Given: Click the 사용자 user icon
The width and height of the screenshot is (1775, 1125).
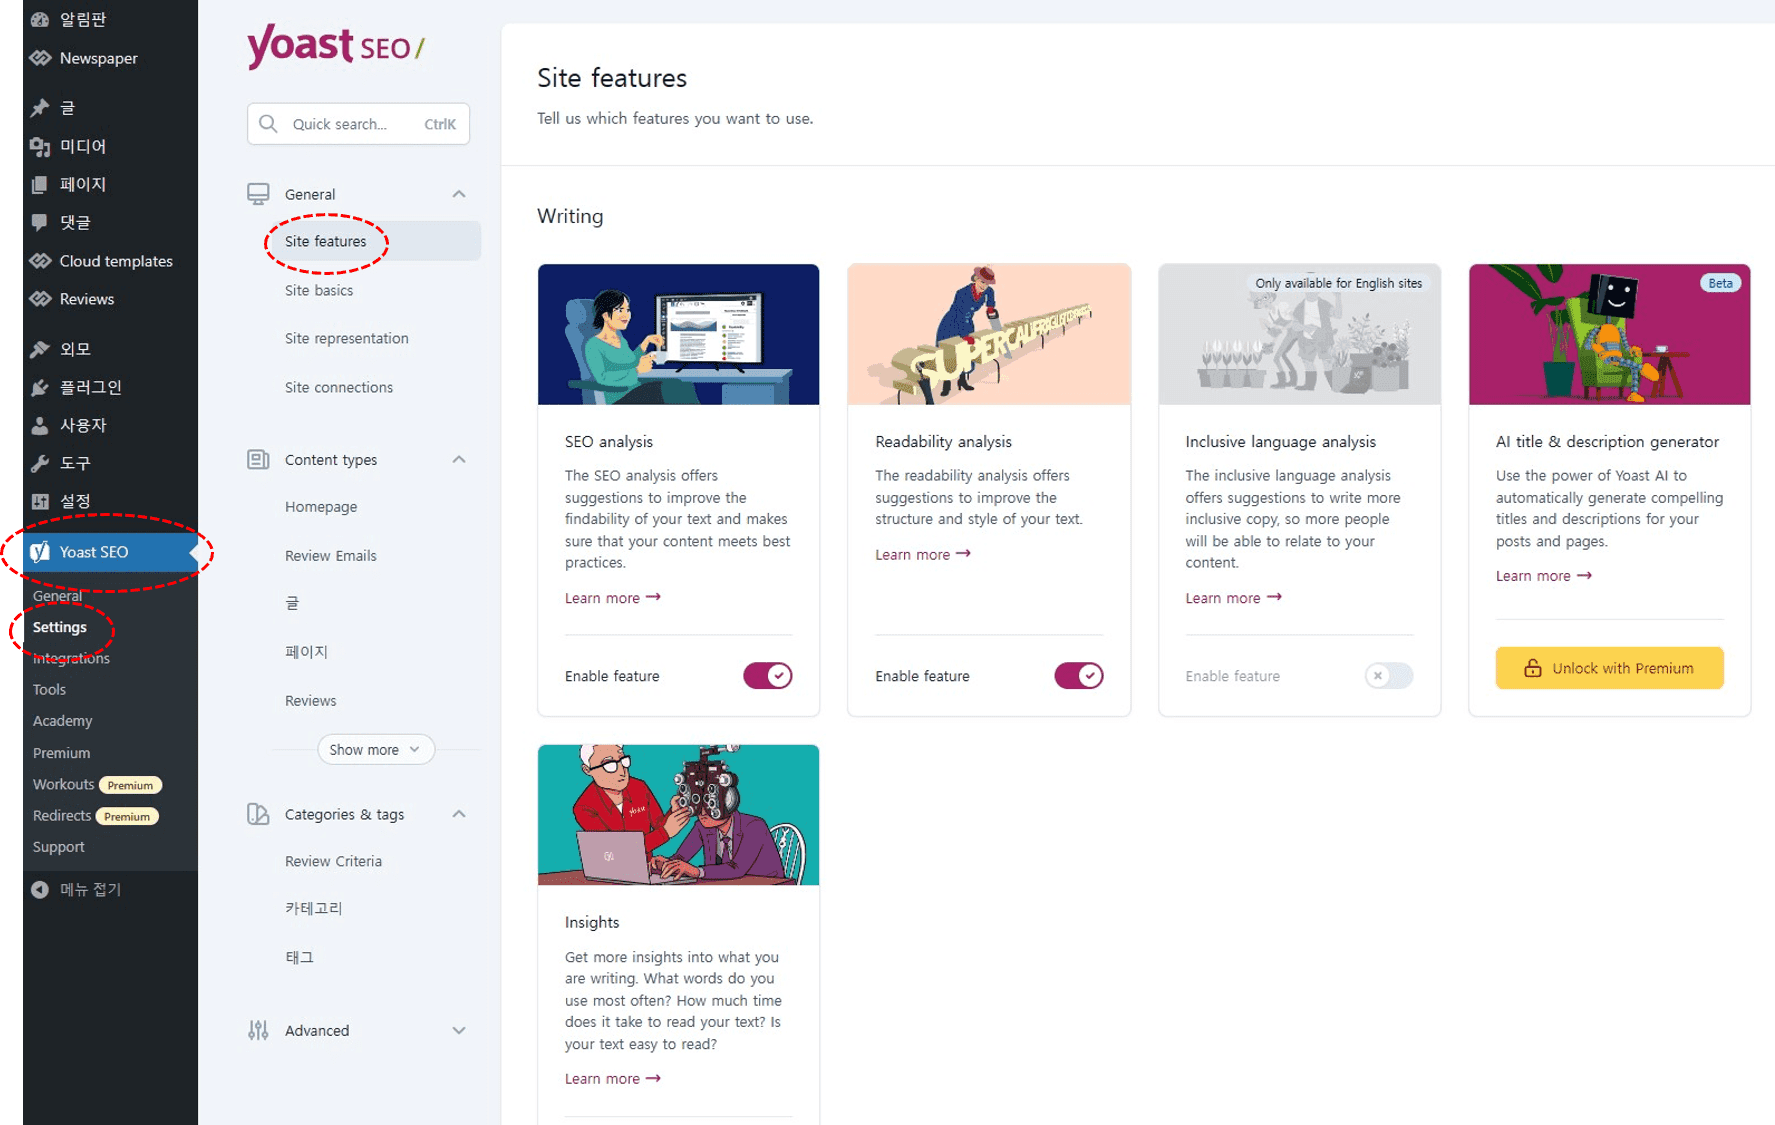Looking at the screenshot, I should 40,425.
